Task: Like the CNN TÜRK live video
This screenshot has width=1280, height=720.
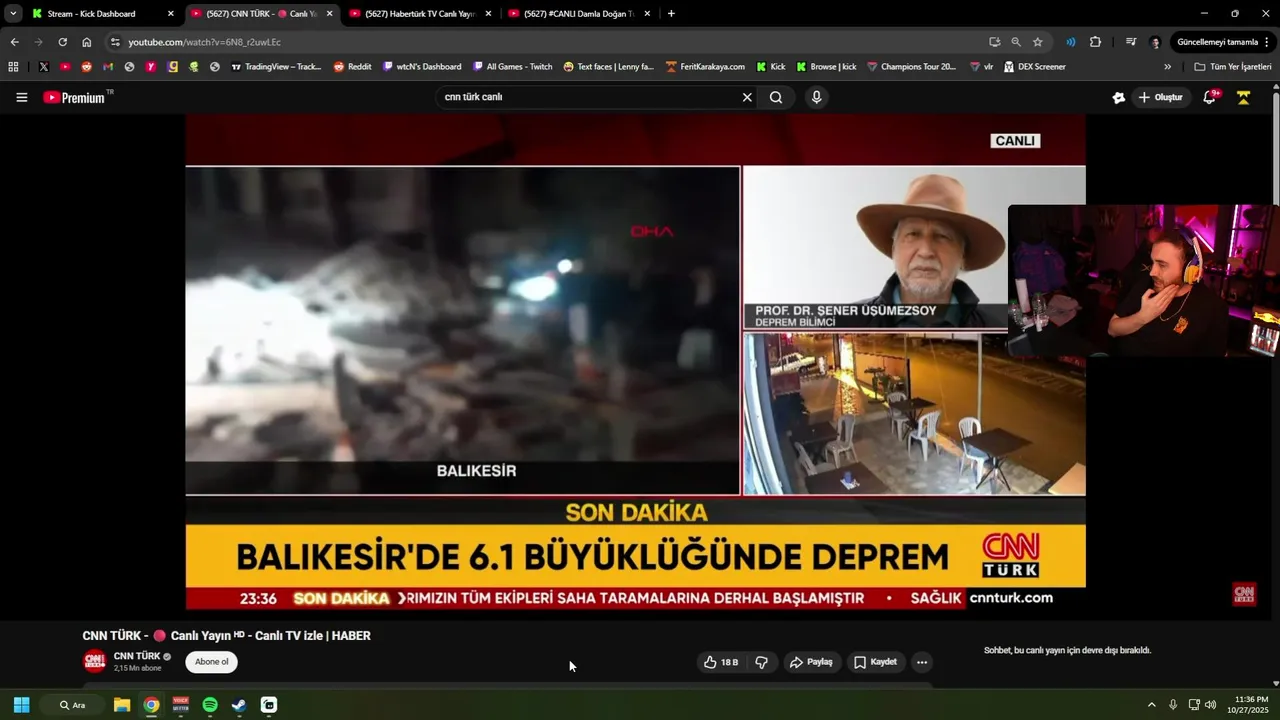Action: [x=721, y=662]
